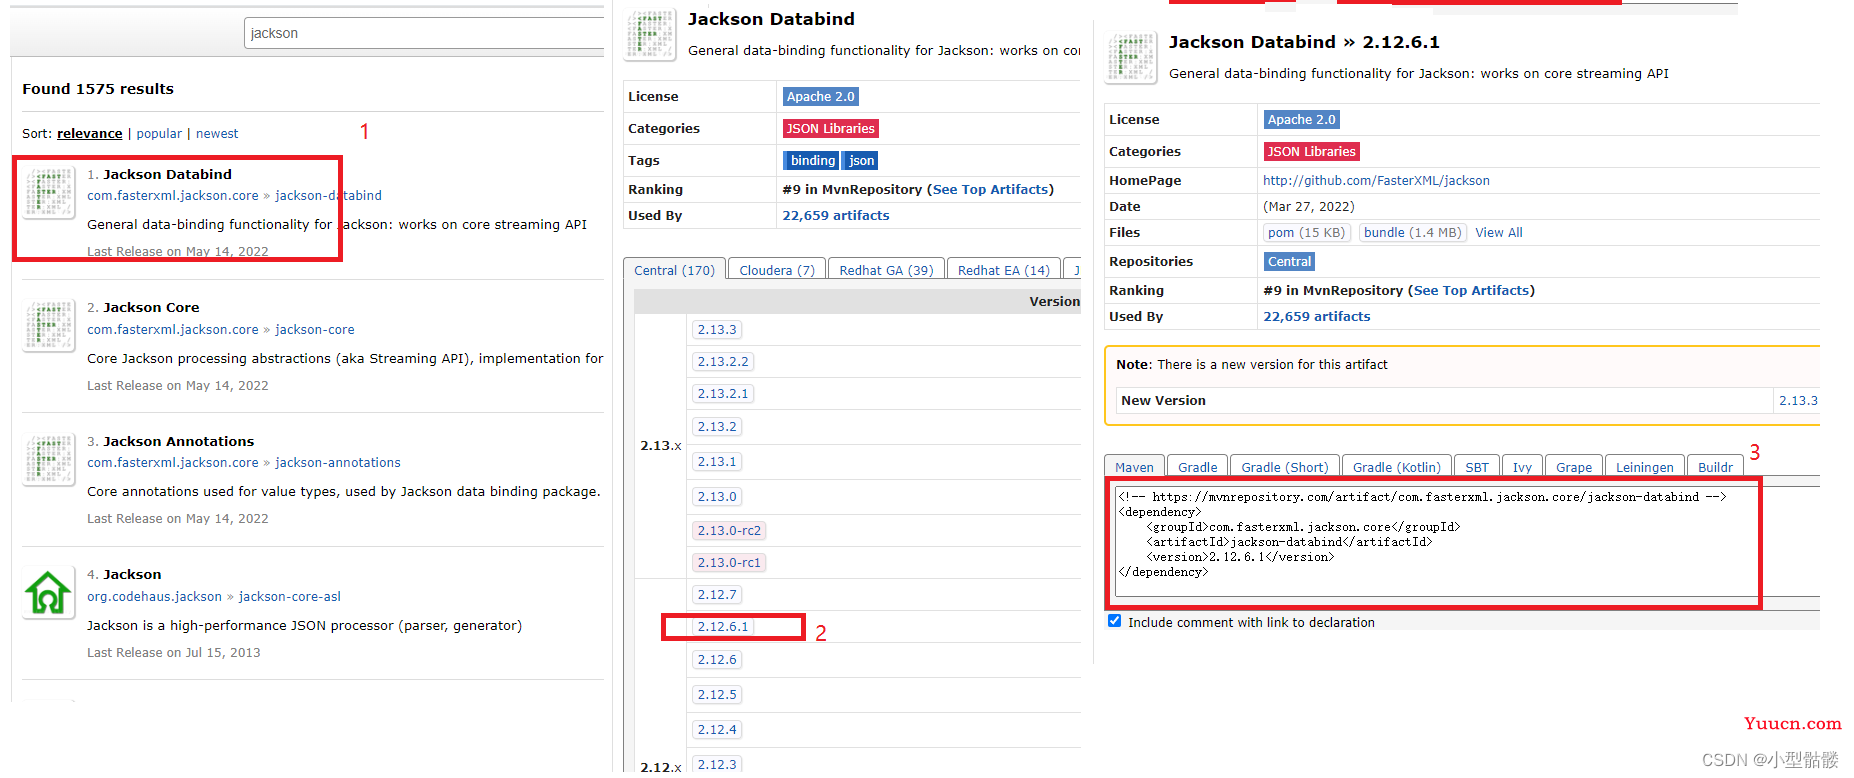This screenshot has height=778, width=1854.
Task: Switch to the Gradle (Kotlin) tab
Action: tap(1396, 466)
